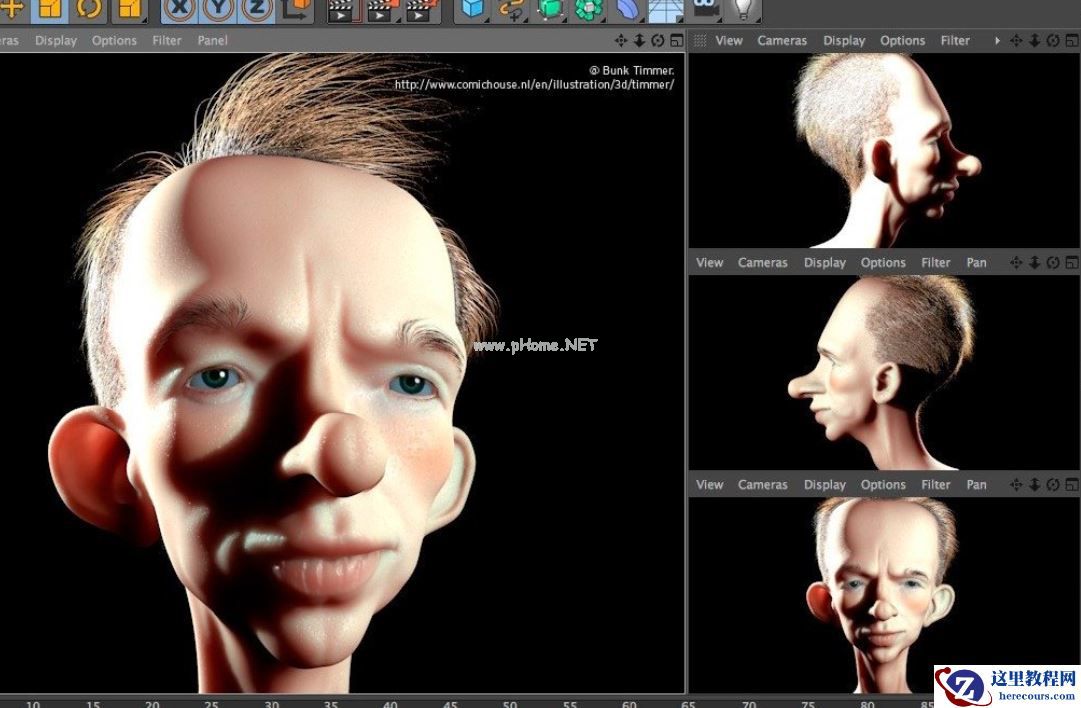This screenshot has height=708, width=1081.
Task: Add a Light object from toolbar
Action: 742,9
